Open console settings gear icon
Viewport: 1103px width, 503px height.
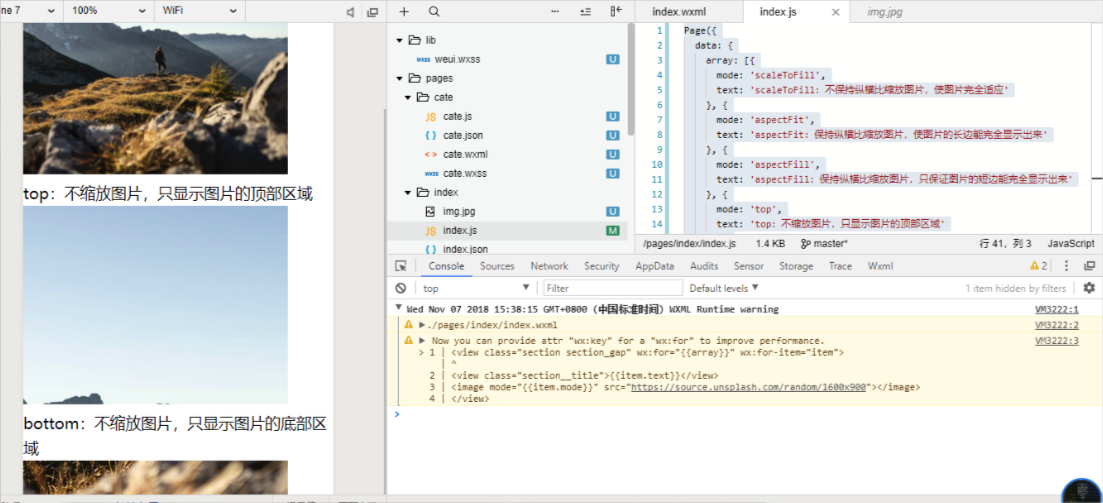1089,288
